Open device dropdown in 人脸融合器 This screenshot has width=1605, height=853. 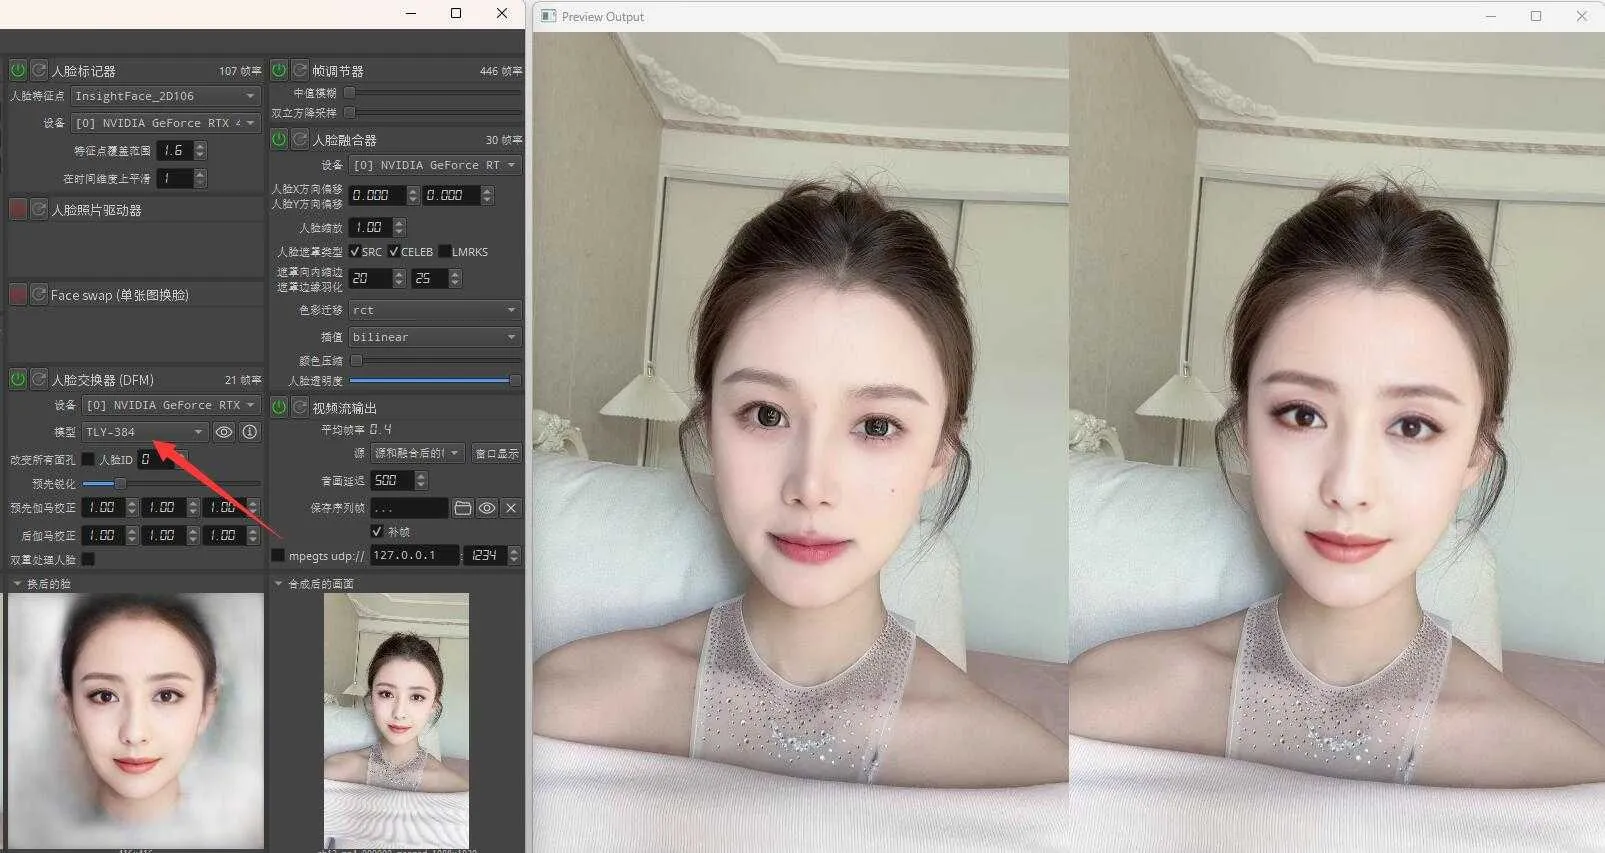[435, 165]
